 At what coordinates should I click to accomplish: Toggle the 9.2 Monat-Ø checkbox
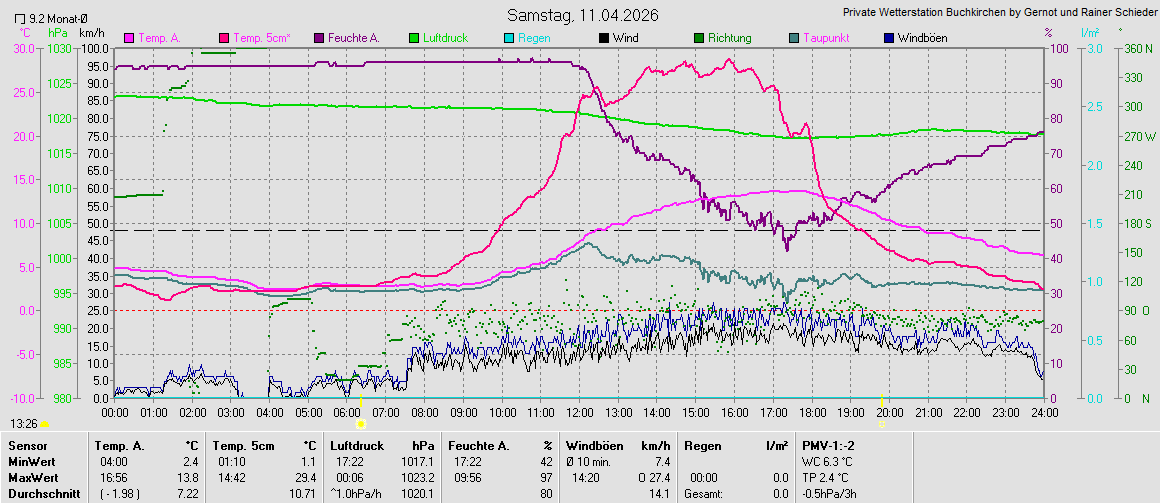21,19
